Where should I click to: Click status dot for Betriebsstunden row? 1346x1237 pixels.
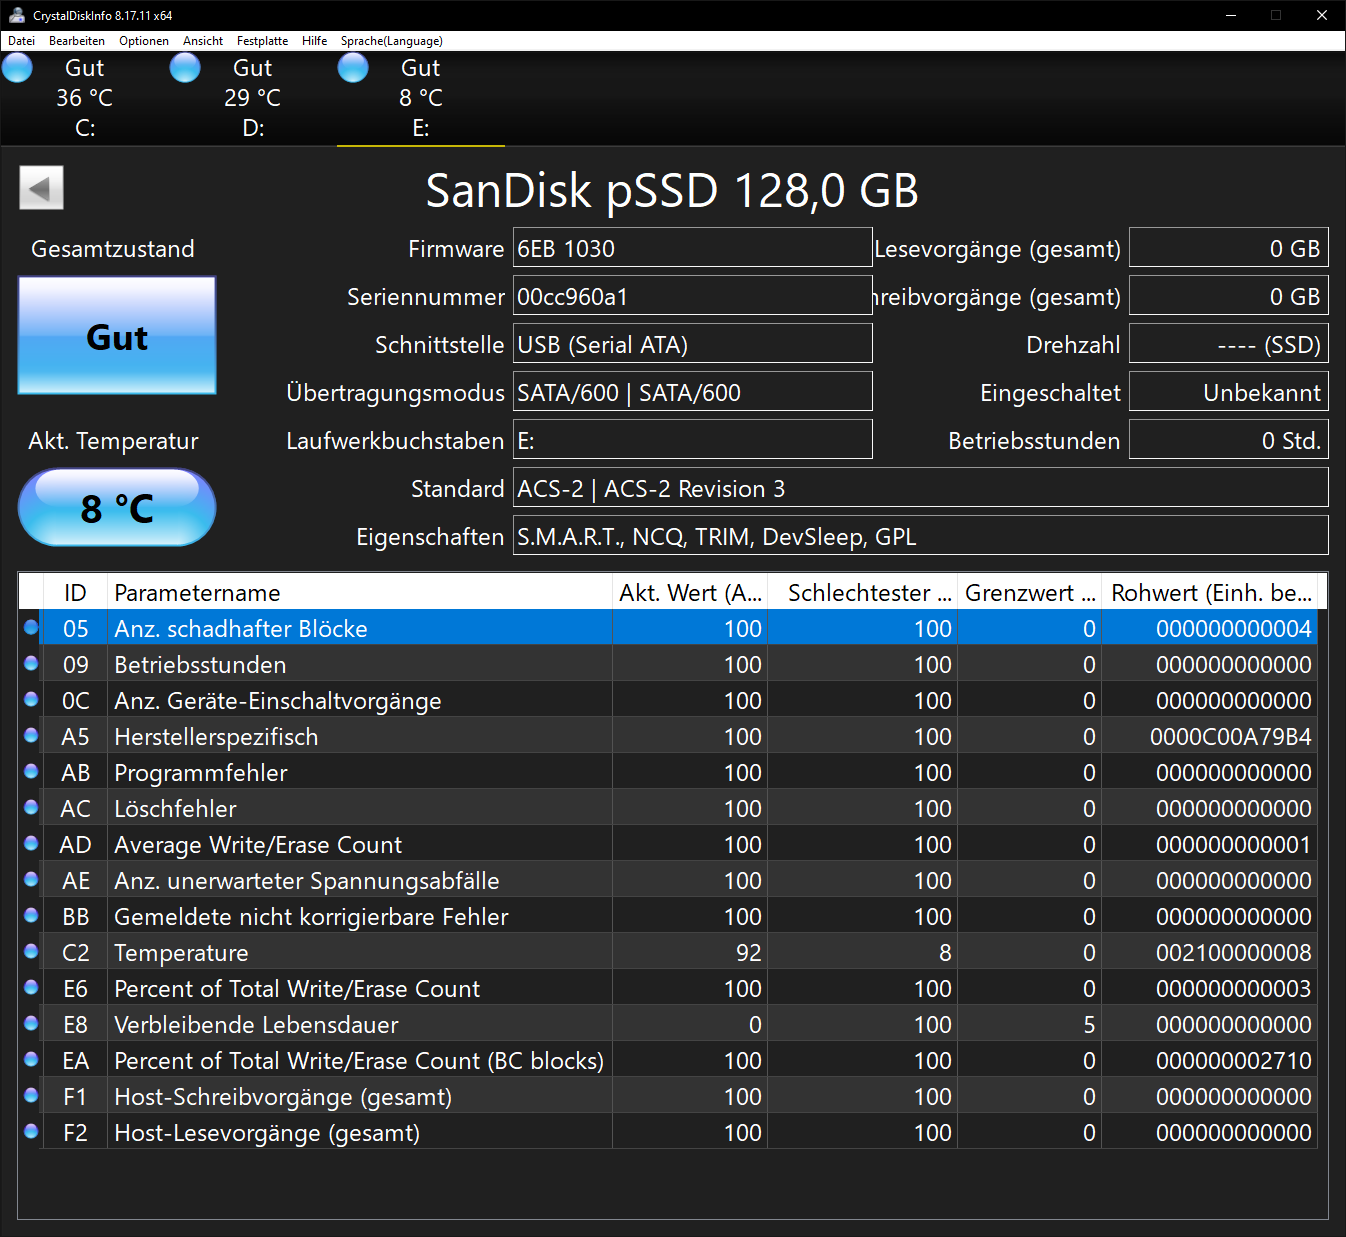[31, 663]
